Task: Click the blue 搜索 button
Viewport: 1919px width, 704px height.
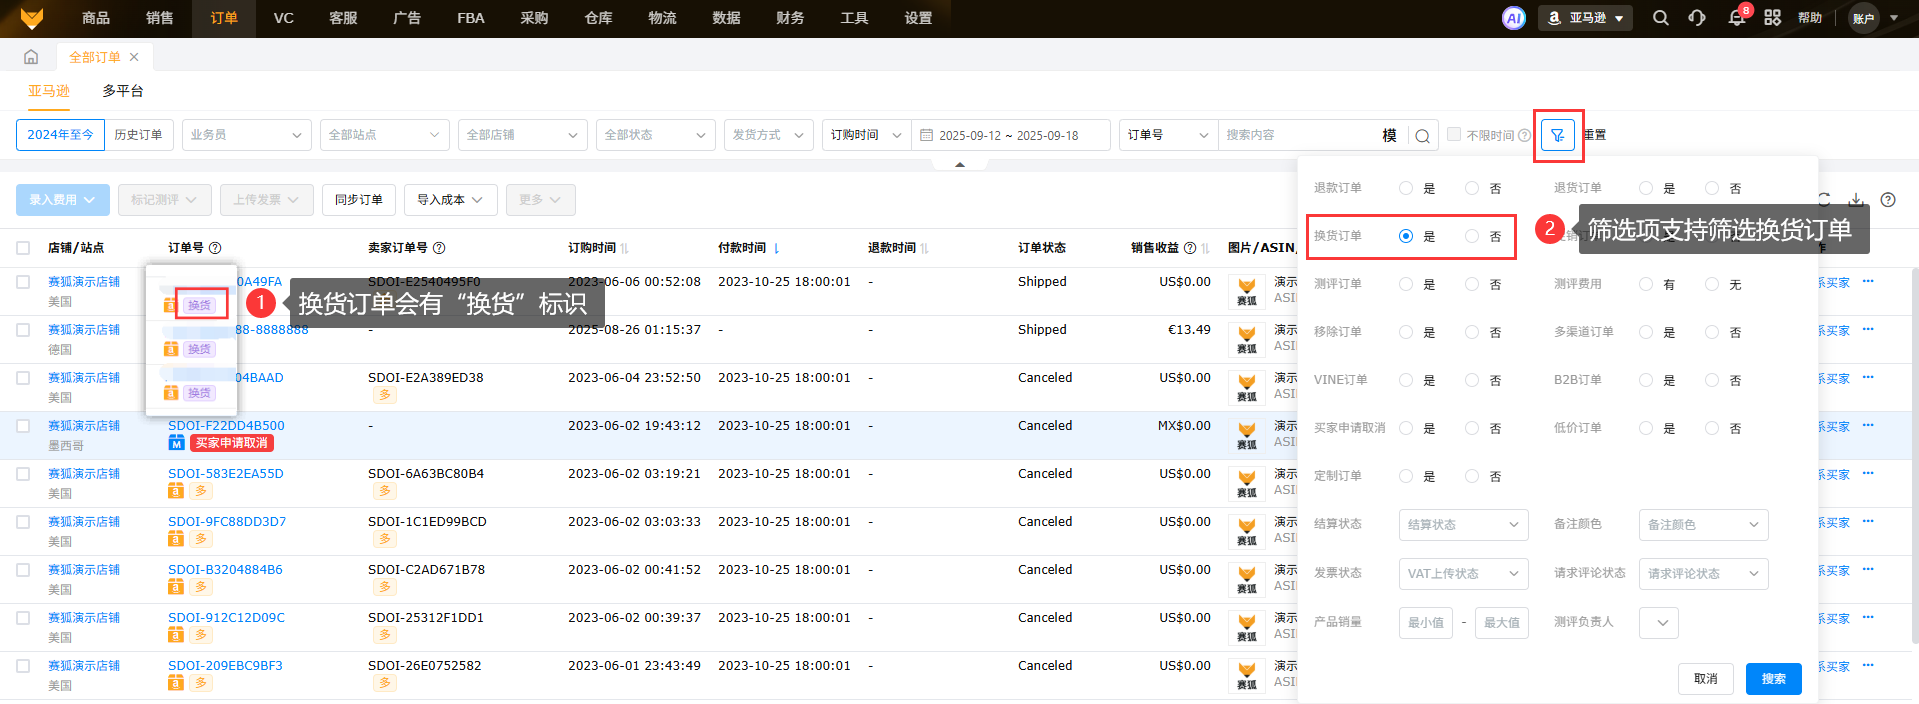Action: tap(1773, 679)
